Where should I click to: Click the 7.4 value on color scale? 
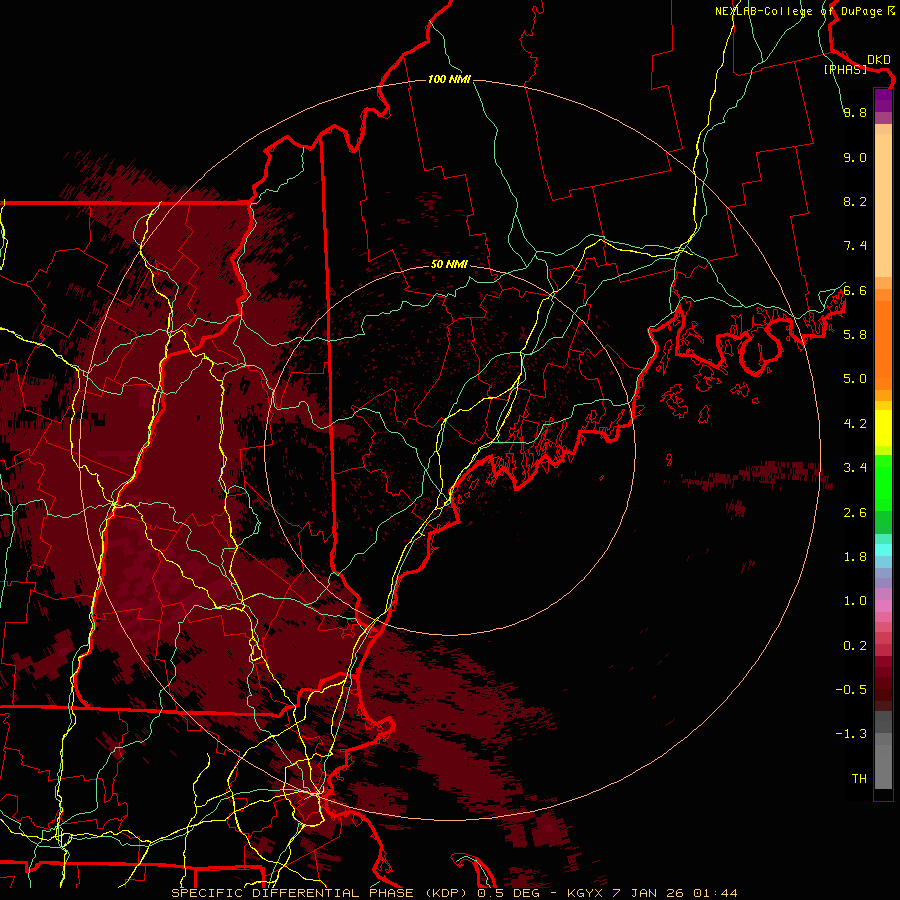coord(855,246)
